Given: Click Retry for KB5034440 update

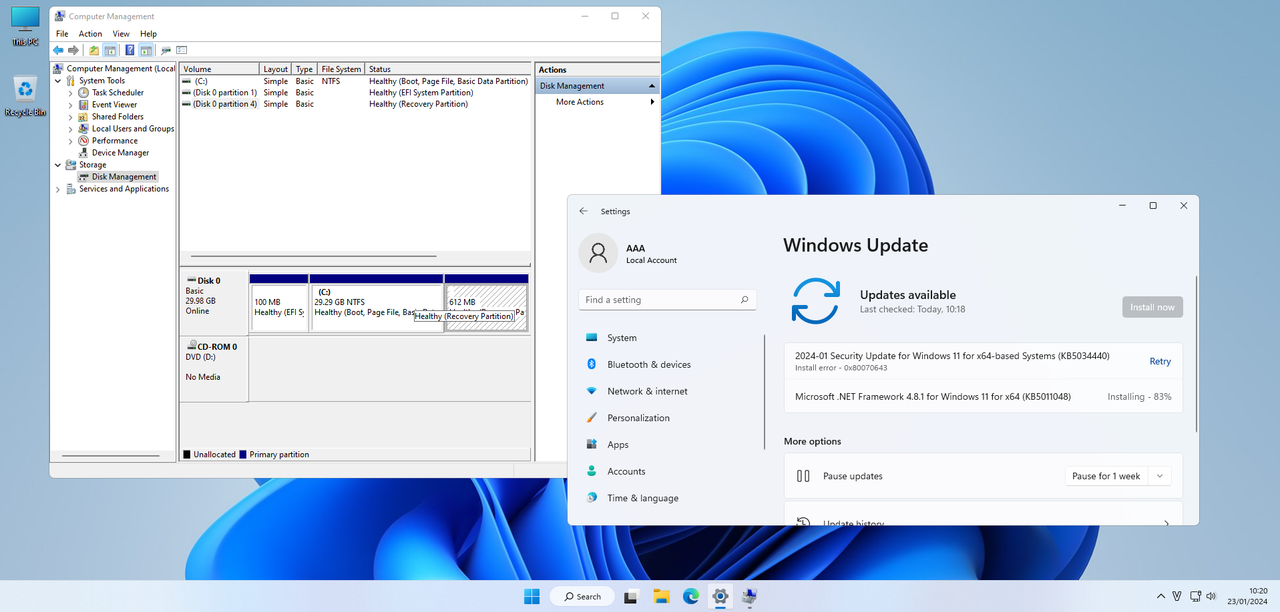Looking at the screenshot, I should pyautogui.click(x=1160, y=361).
